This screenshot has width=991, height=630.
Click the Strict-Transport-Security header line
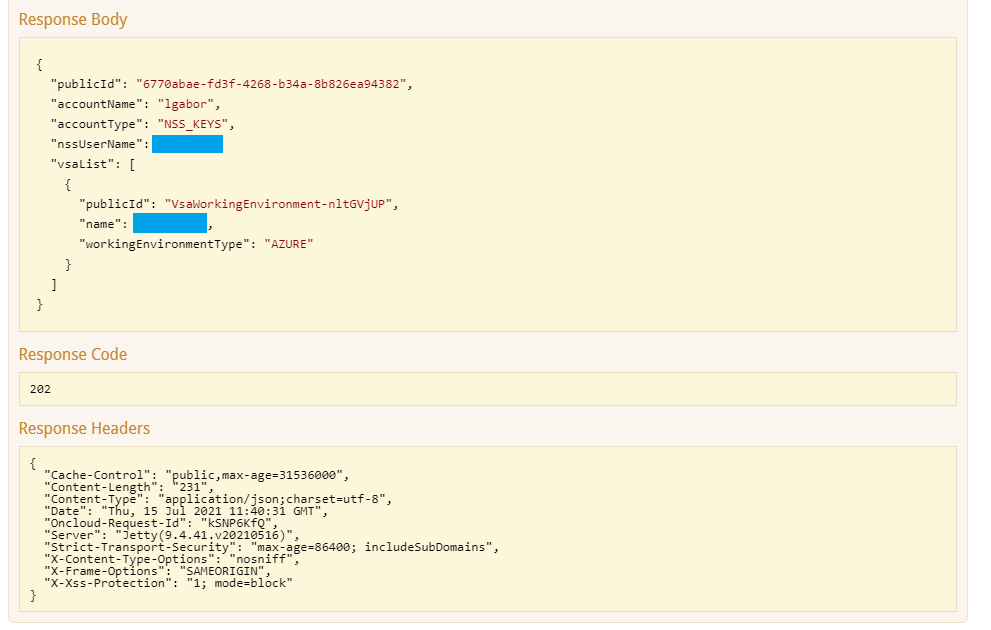272,547
